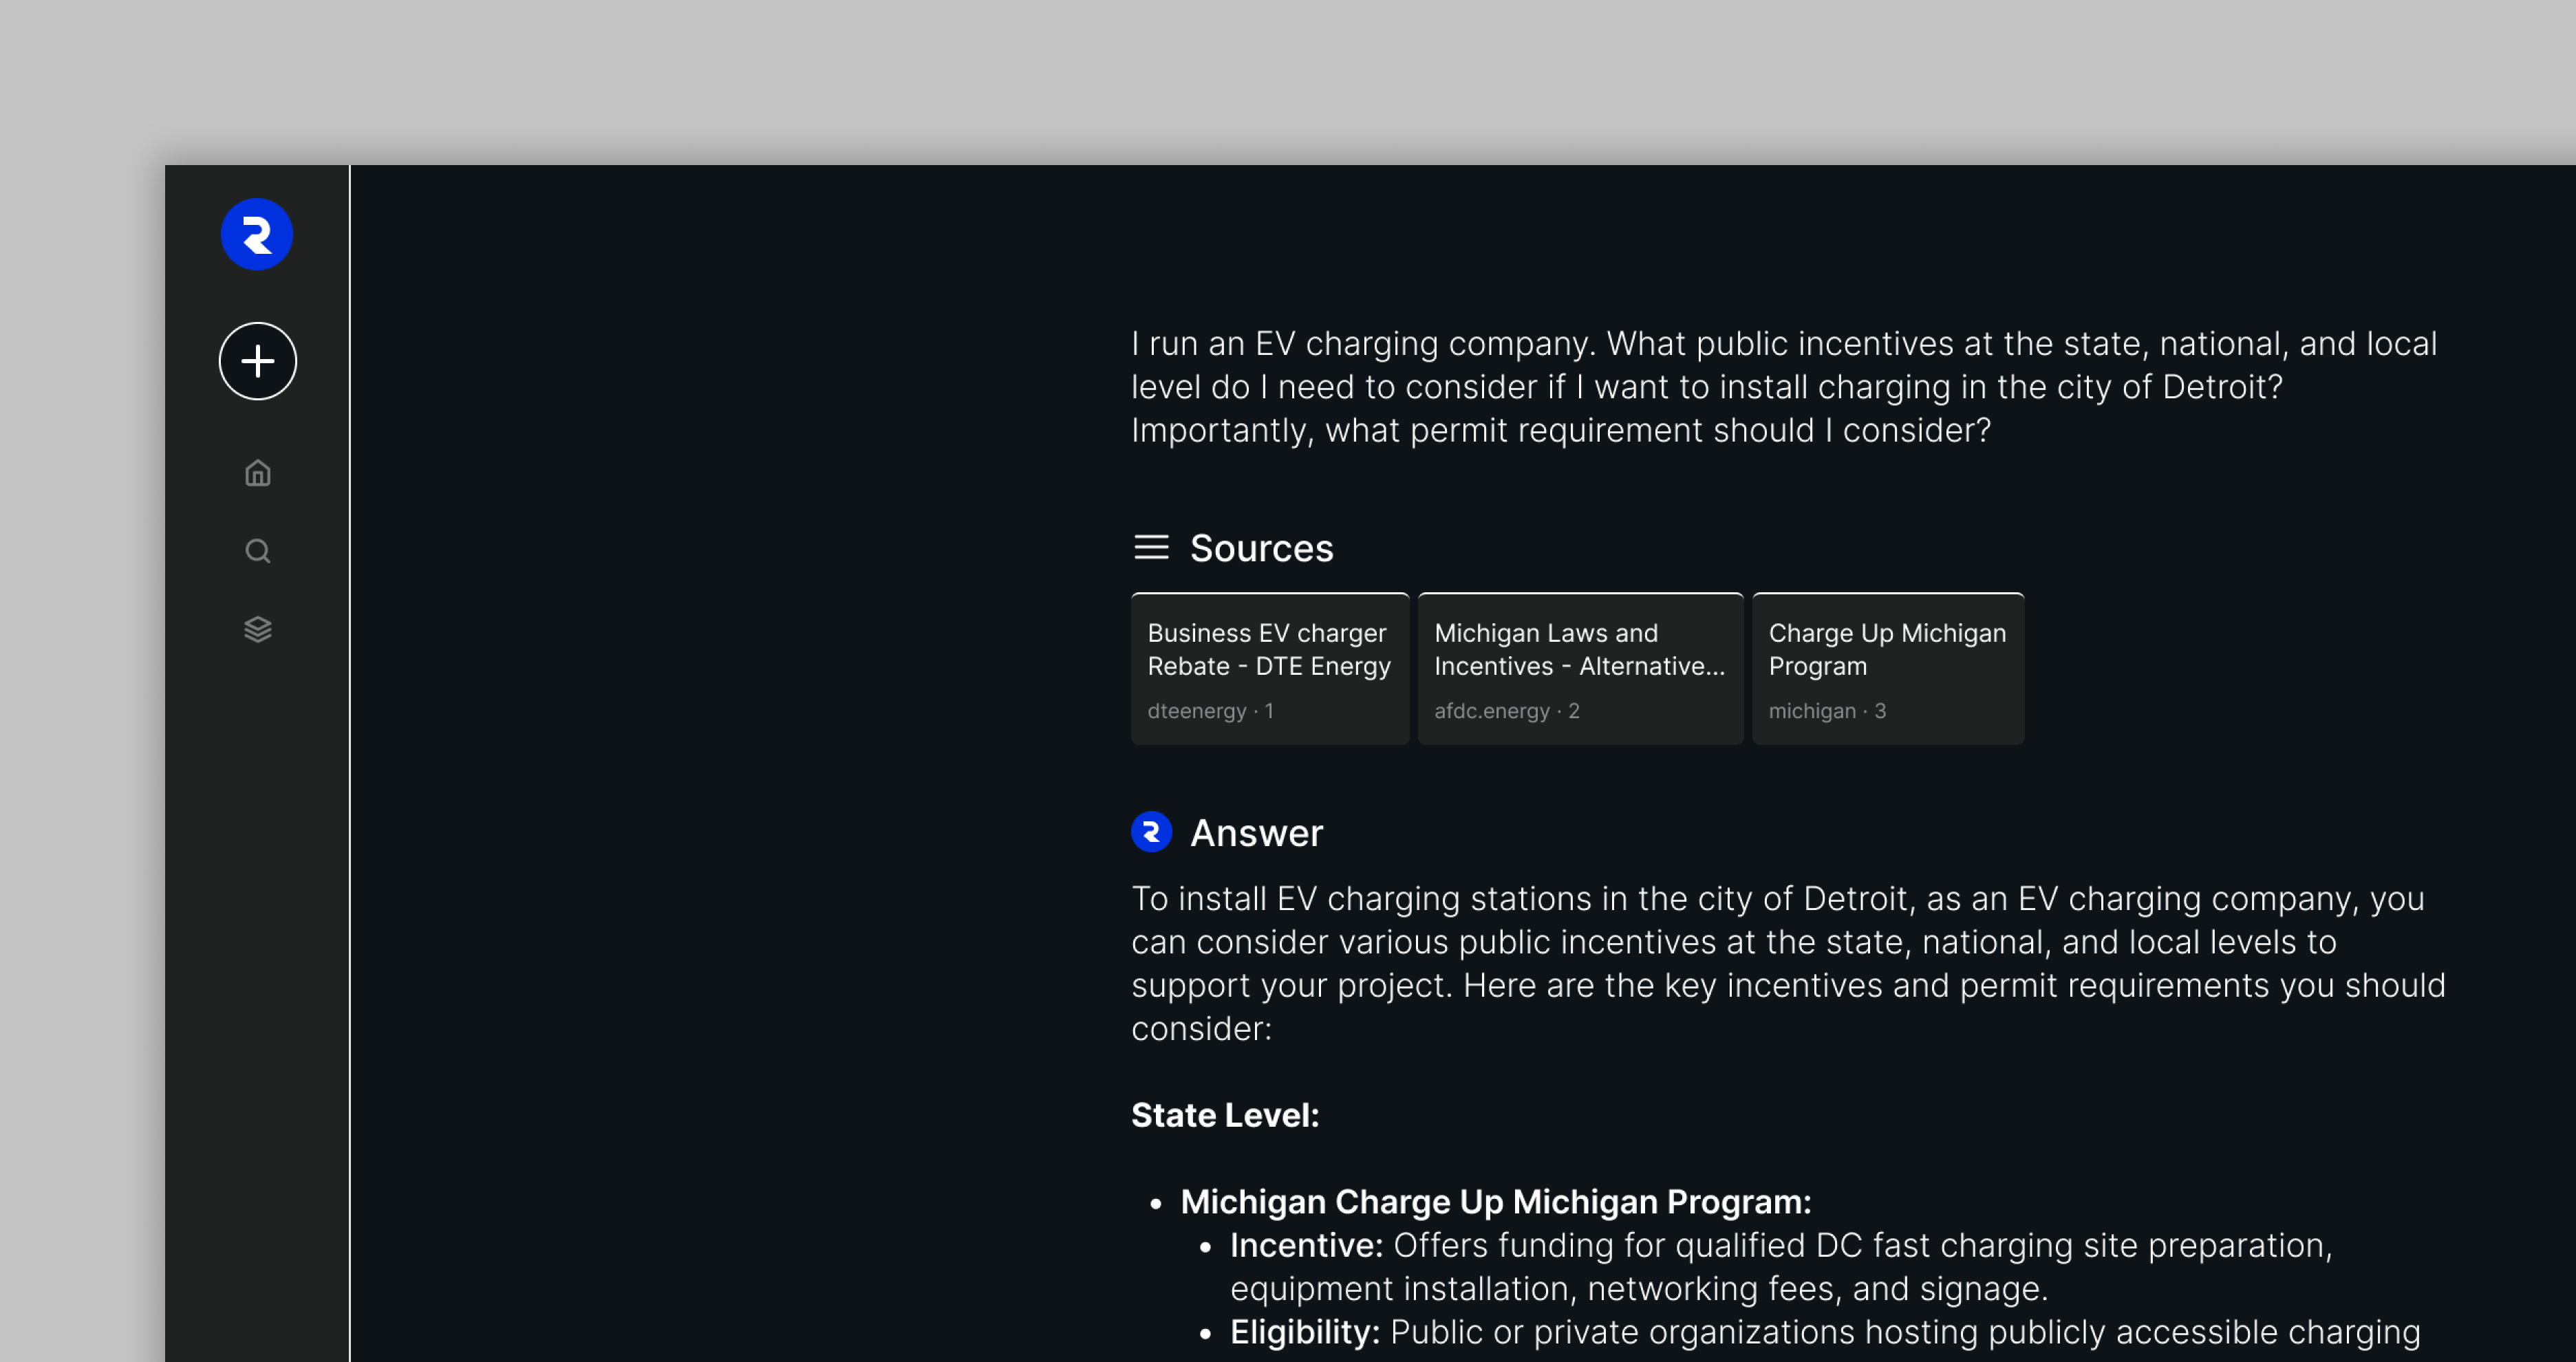
Task: Go to Home via the sidebar house icon
Action: (257, 473)
